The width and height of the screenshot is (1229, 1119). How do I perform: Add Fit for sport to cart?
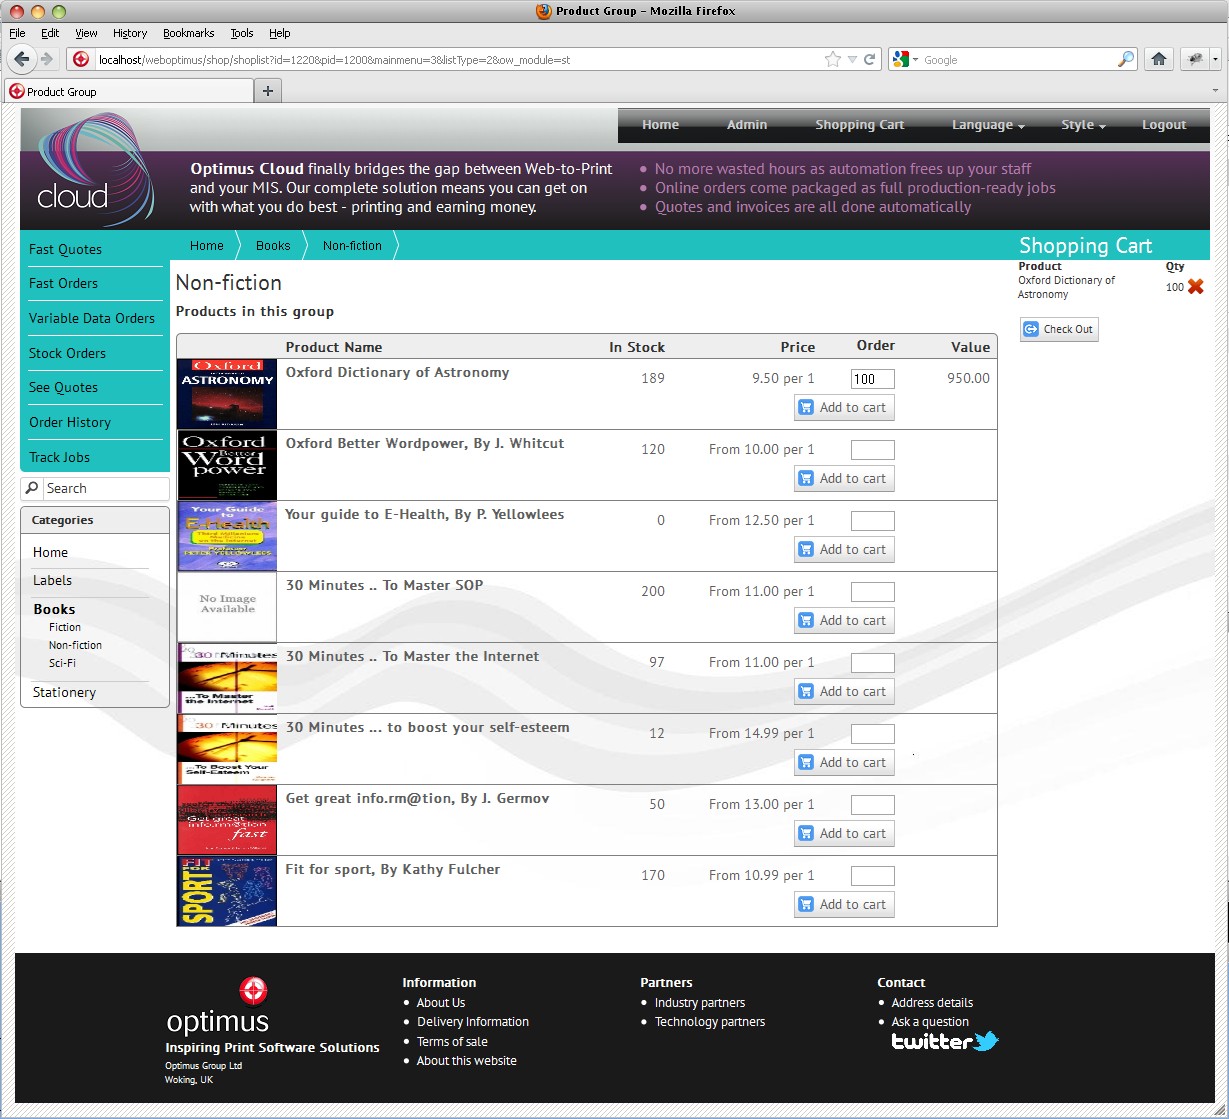tap(844, 904)
